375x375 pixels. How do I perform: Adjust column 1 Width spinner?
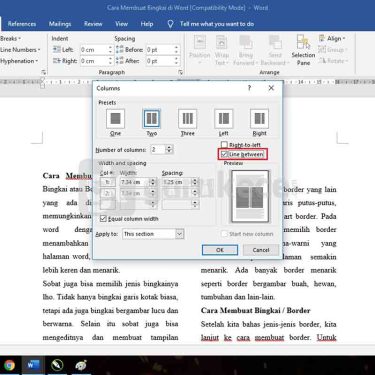(153, 182)
